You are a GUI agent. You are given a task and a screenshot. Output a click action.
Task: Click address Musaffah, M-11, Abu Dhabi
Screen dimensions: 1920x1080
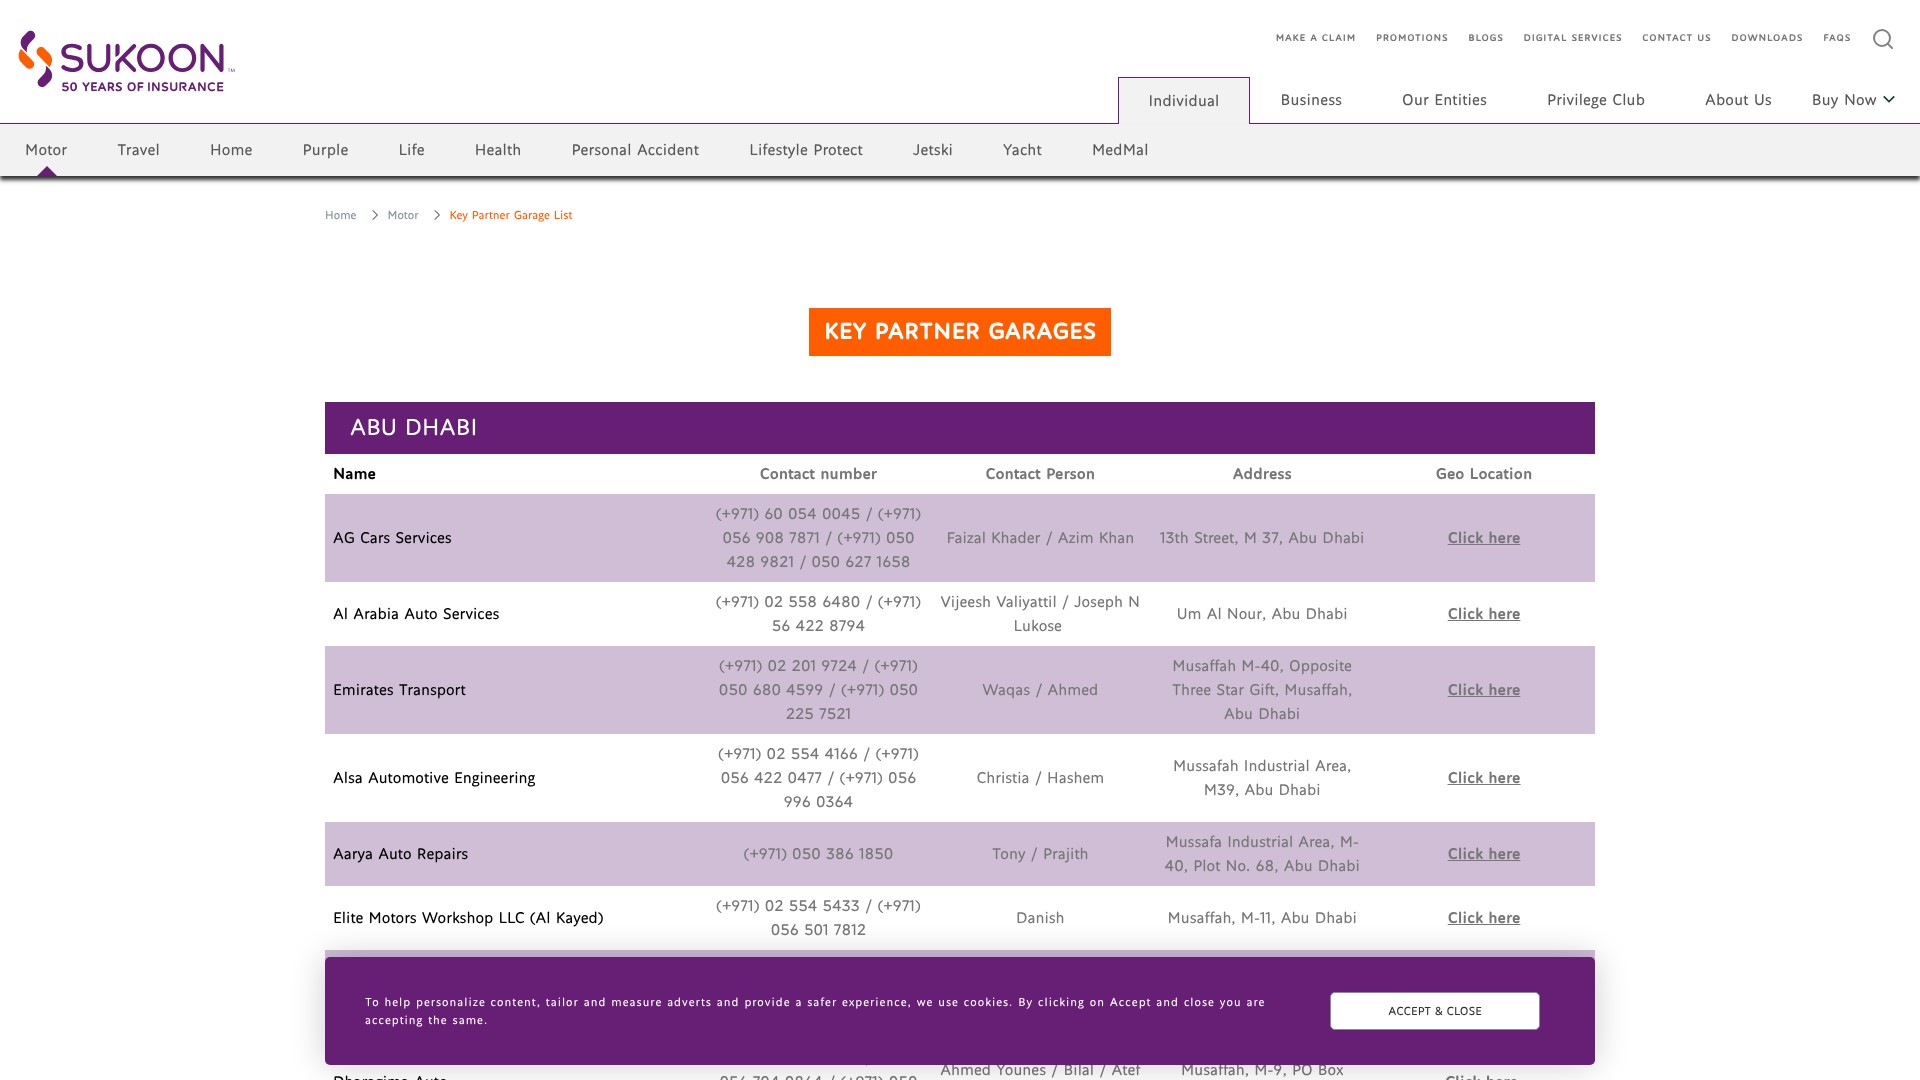1262,918
